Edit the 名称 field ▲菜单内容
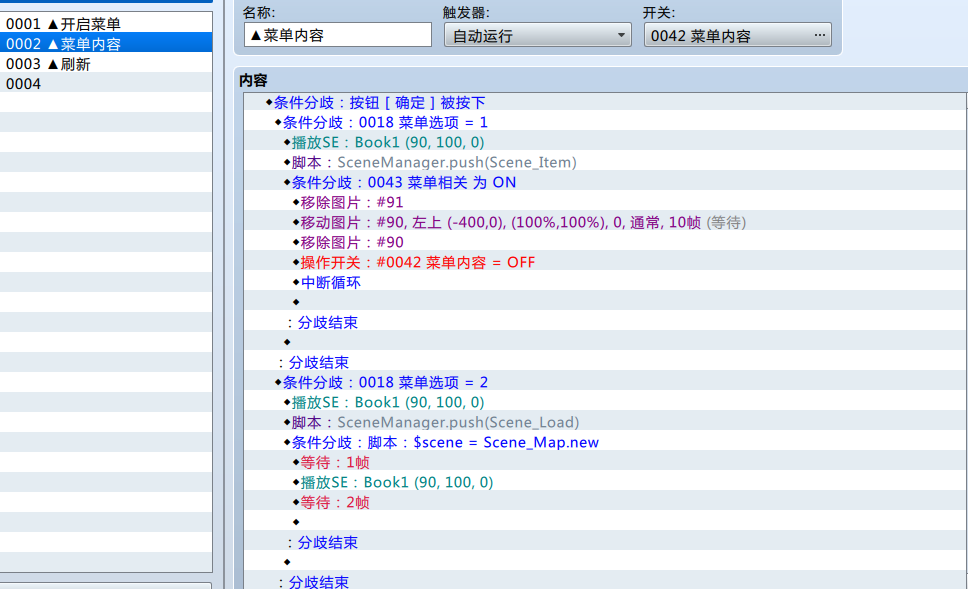The image size is (968, 589). click(x=338, y=35)
